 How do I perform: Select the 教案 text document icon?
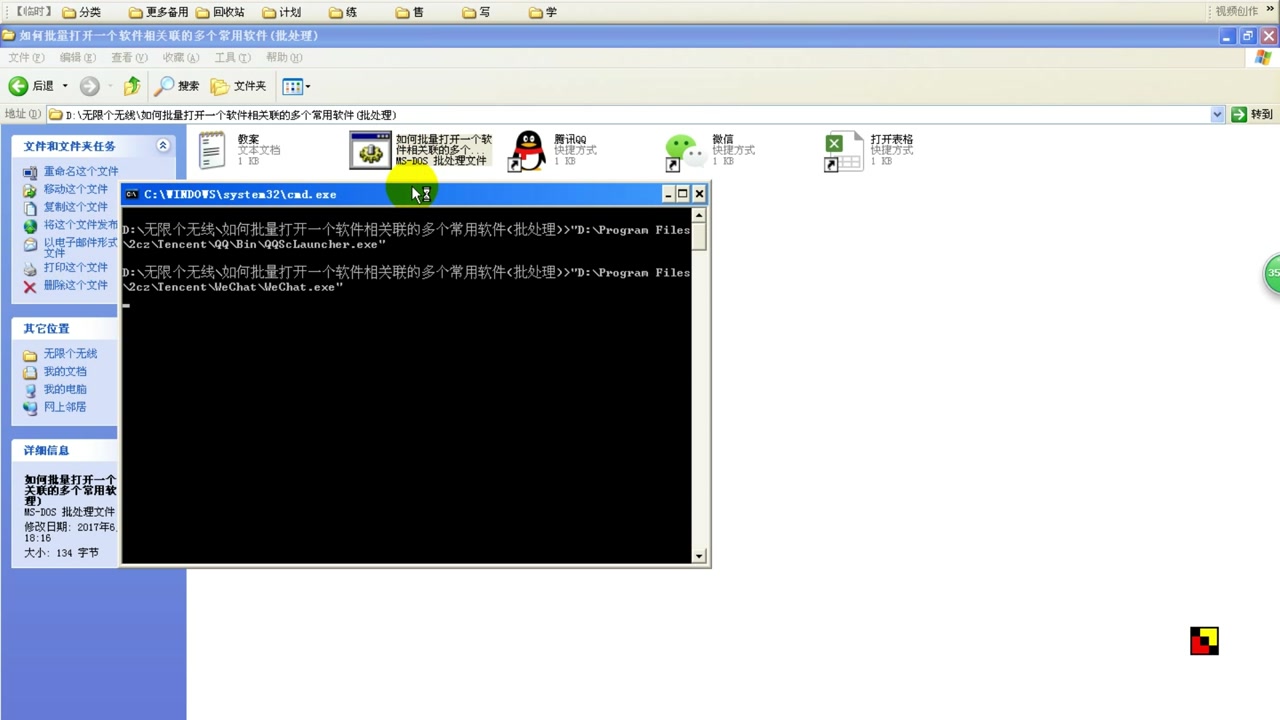pos(212,150)
